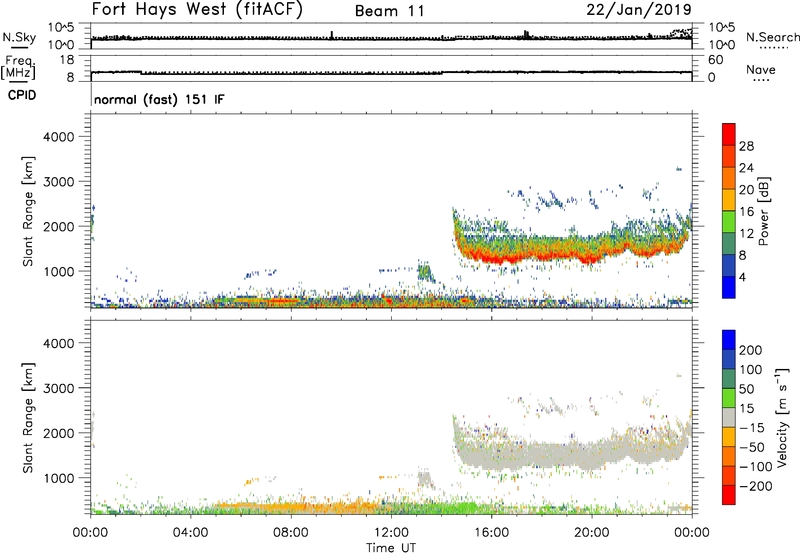Select the light green 12–16 dB Power segment
800x554 pixels.
tap(729, 222)
